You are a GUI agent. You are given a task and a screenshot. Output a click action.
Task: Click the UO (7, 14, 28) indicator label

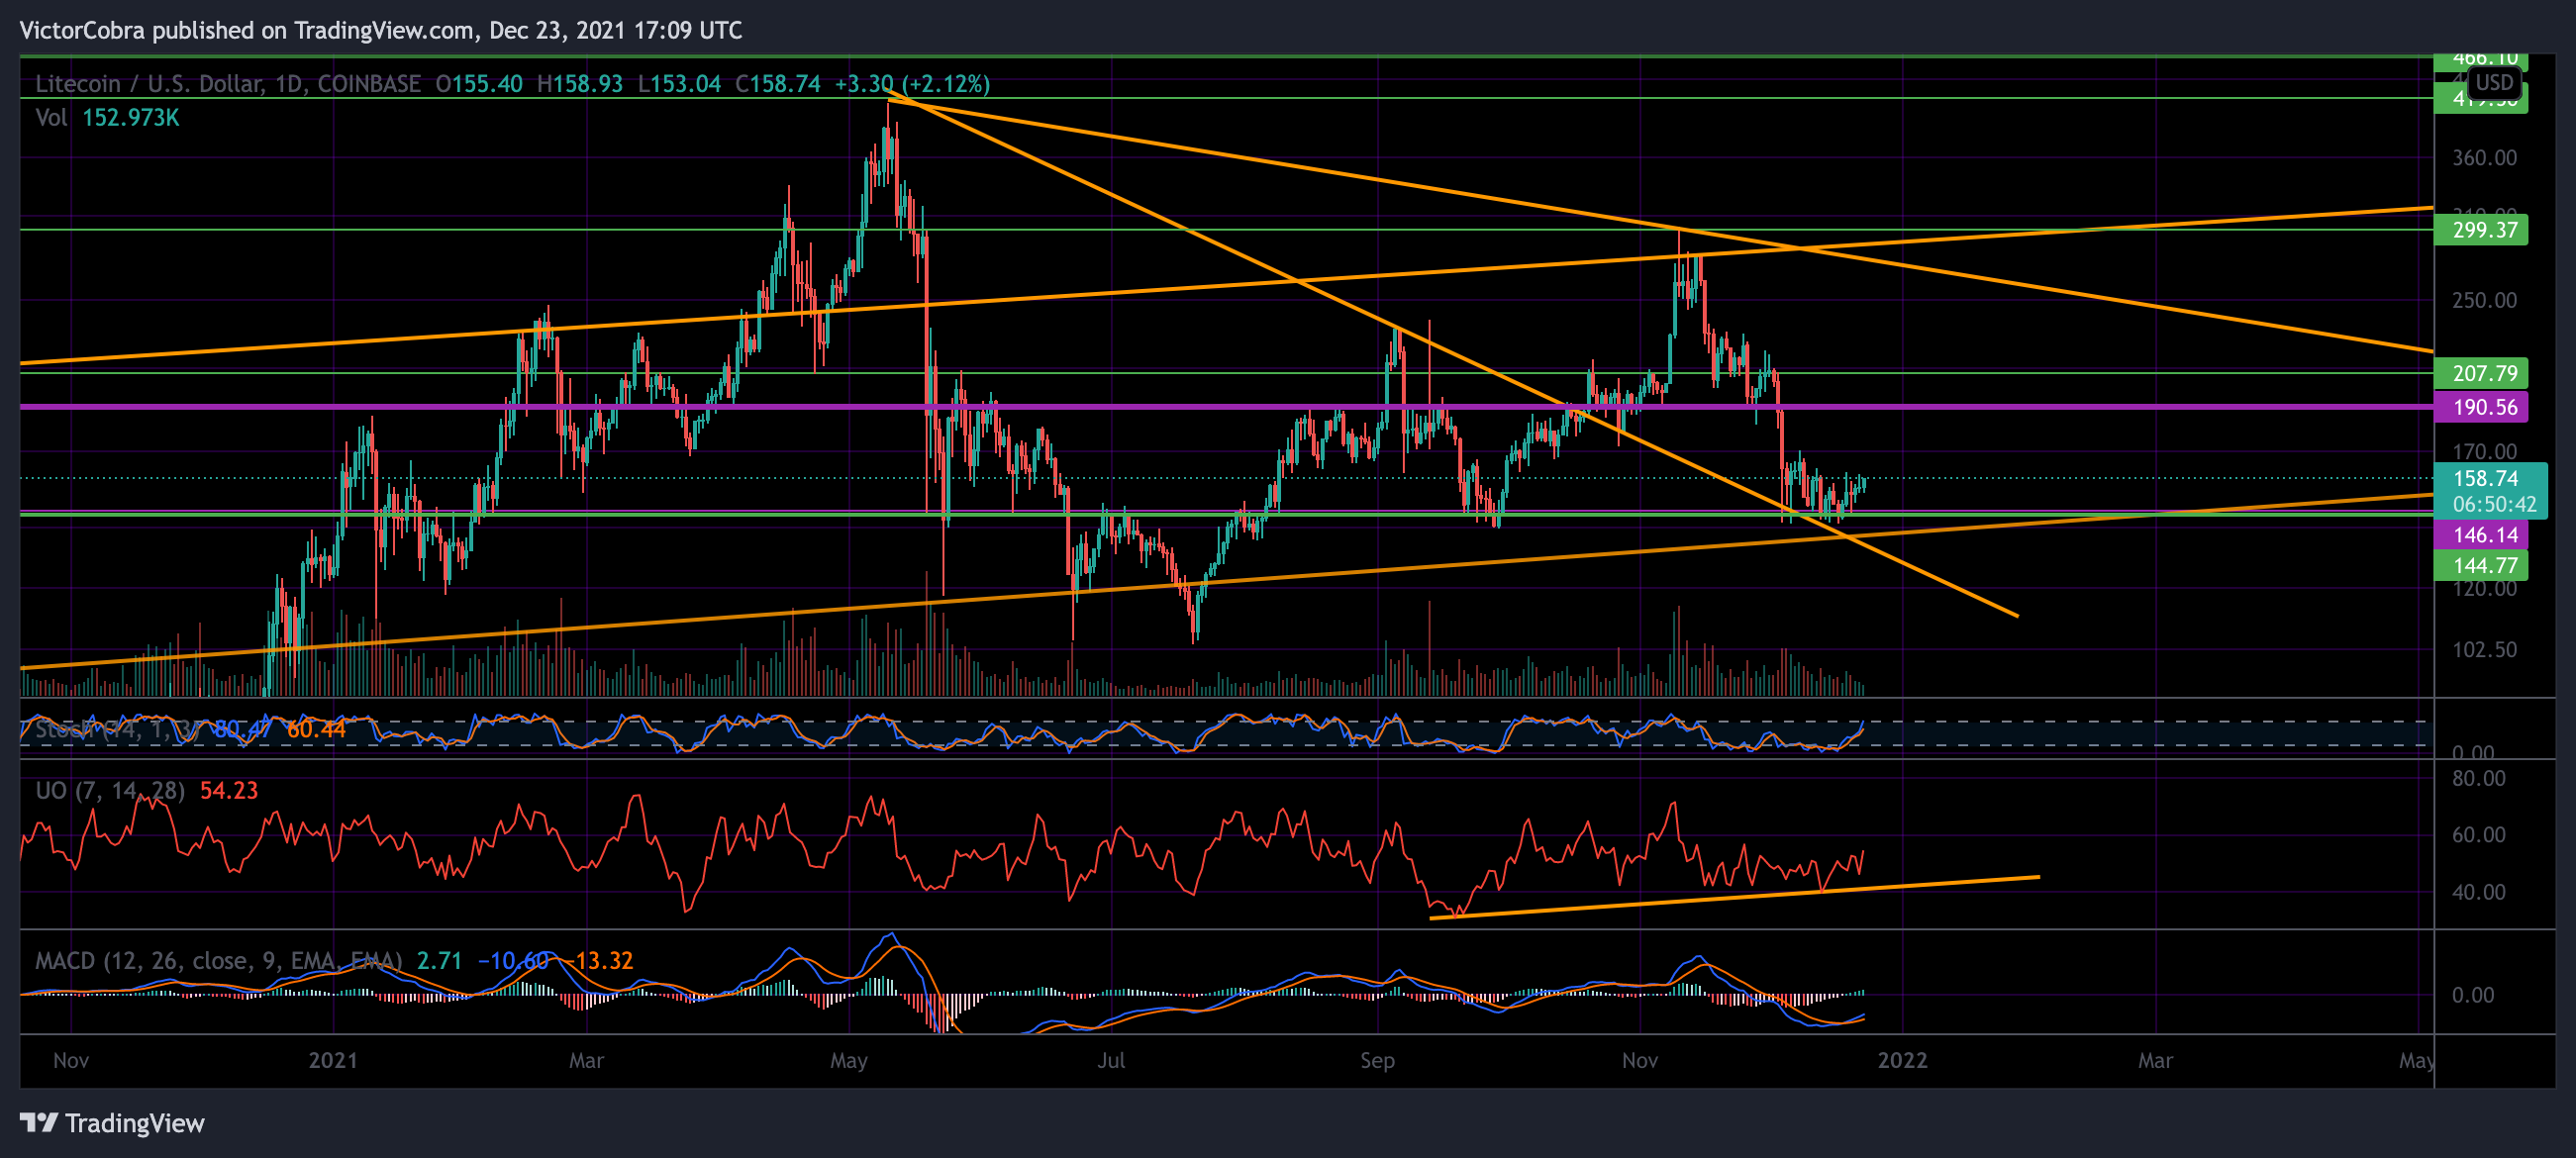pyautogui.click(x=110, y=790)
